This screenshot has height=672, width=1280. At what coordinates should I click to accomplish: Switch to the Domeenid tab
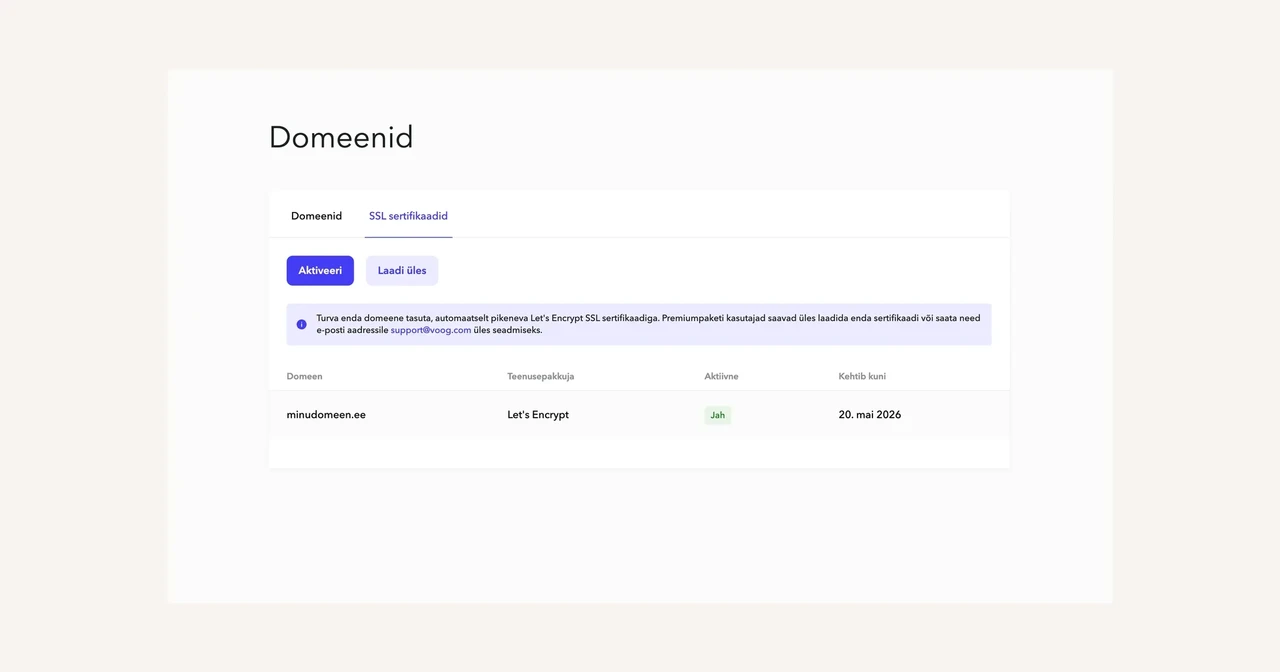point(316,216)
